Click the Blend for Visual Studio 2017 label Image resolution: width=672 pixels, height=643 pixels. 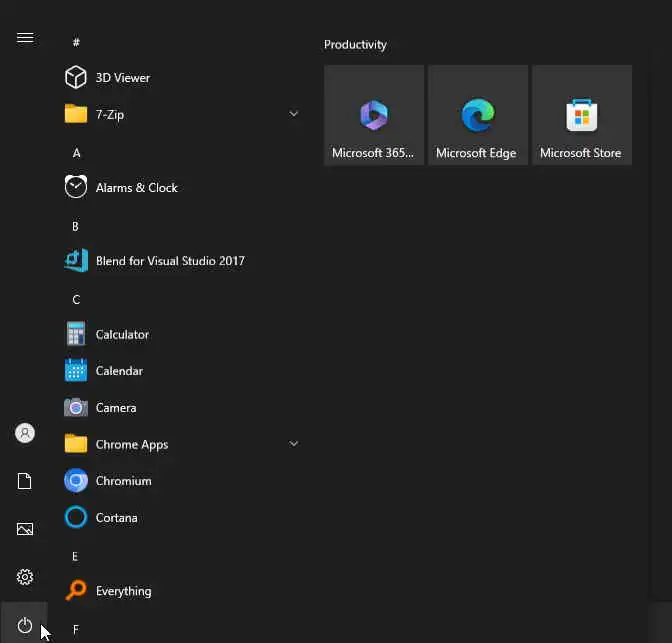click(x=170, y=261)
